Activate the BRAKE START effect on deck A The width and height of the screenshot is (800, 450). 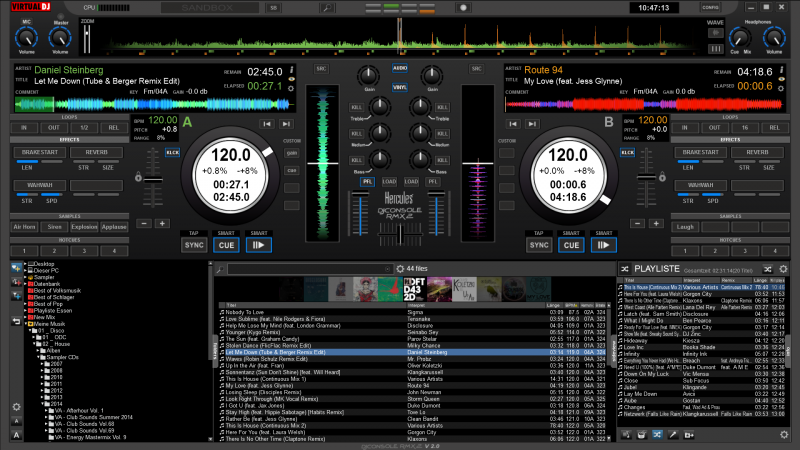pyautogui.click(x=39, y=152)
